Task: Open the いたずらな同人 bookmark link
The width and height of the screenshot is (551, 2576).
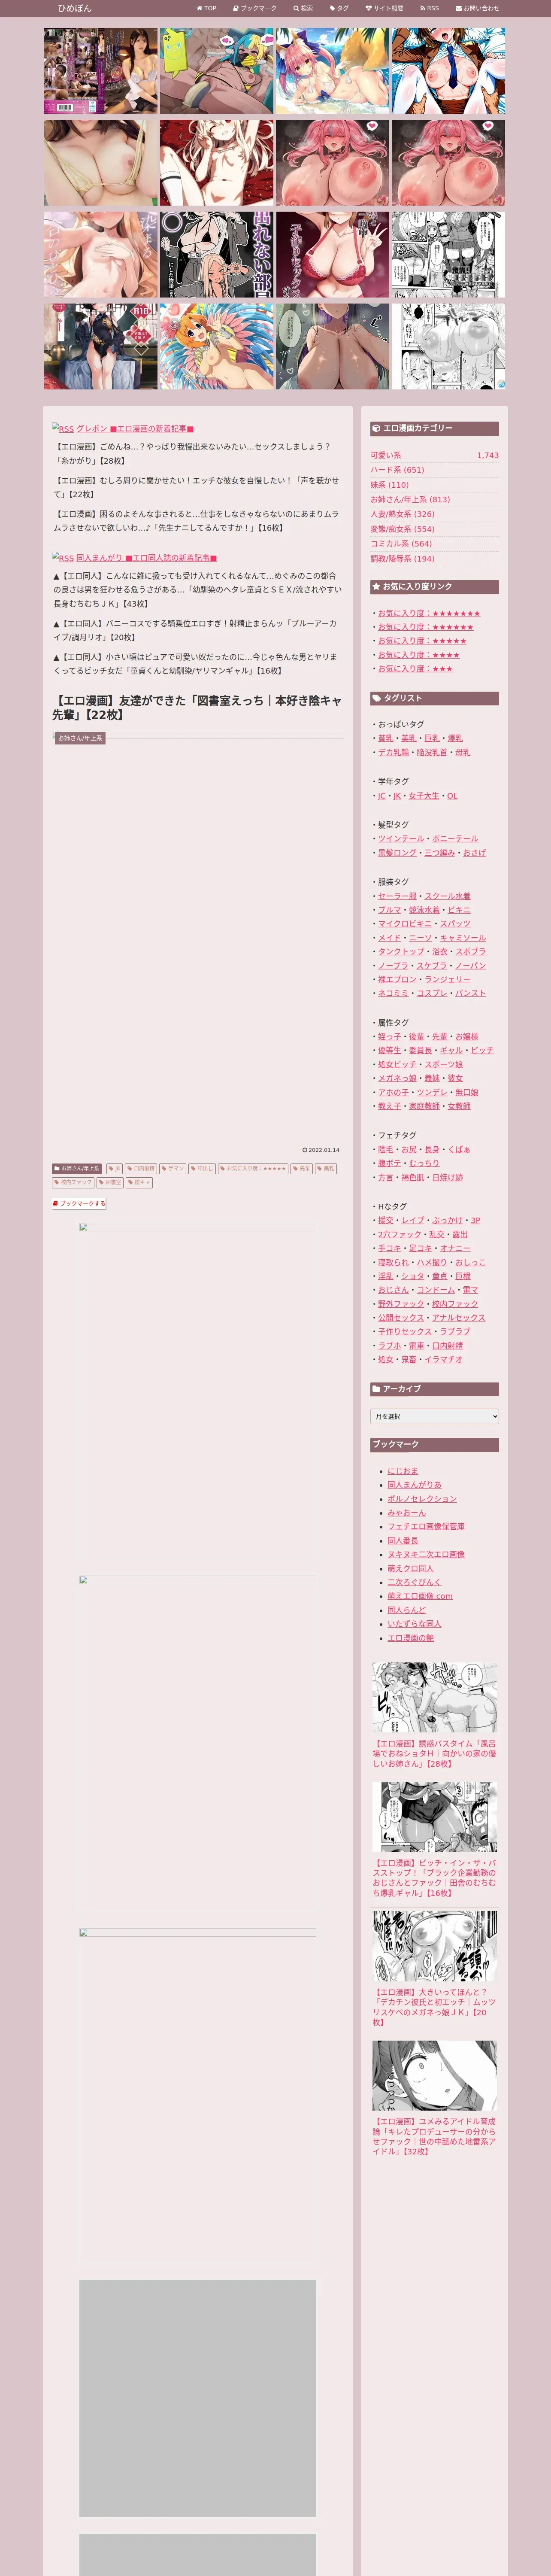Action: pos(415,1624)
